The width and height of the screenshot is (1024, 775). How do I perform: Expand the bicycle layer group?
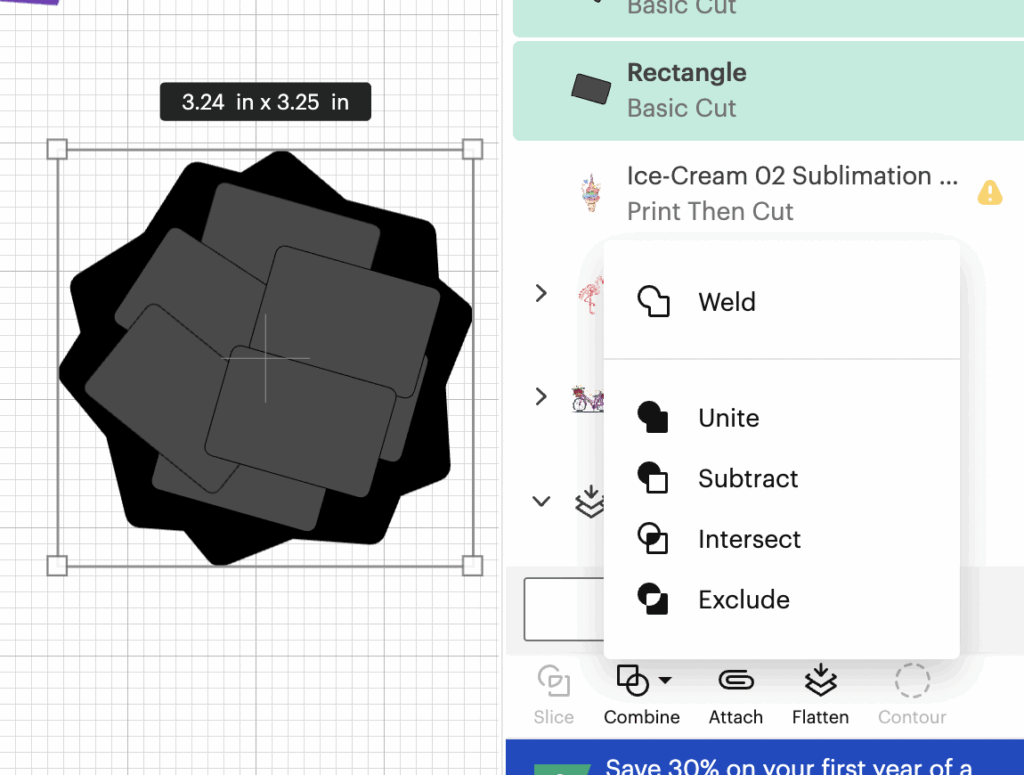click(541, 397)
